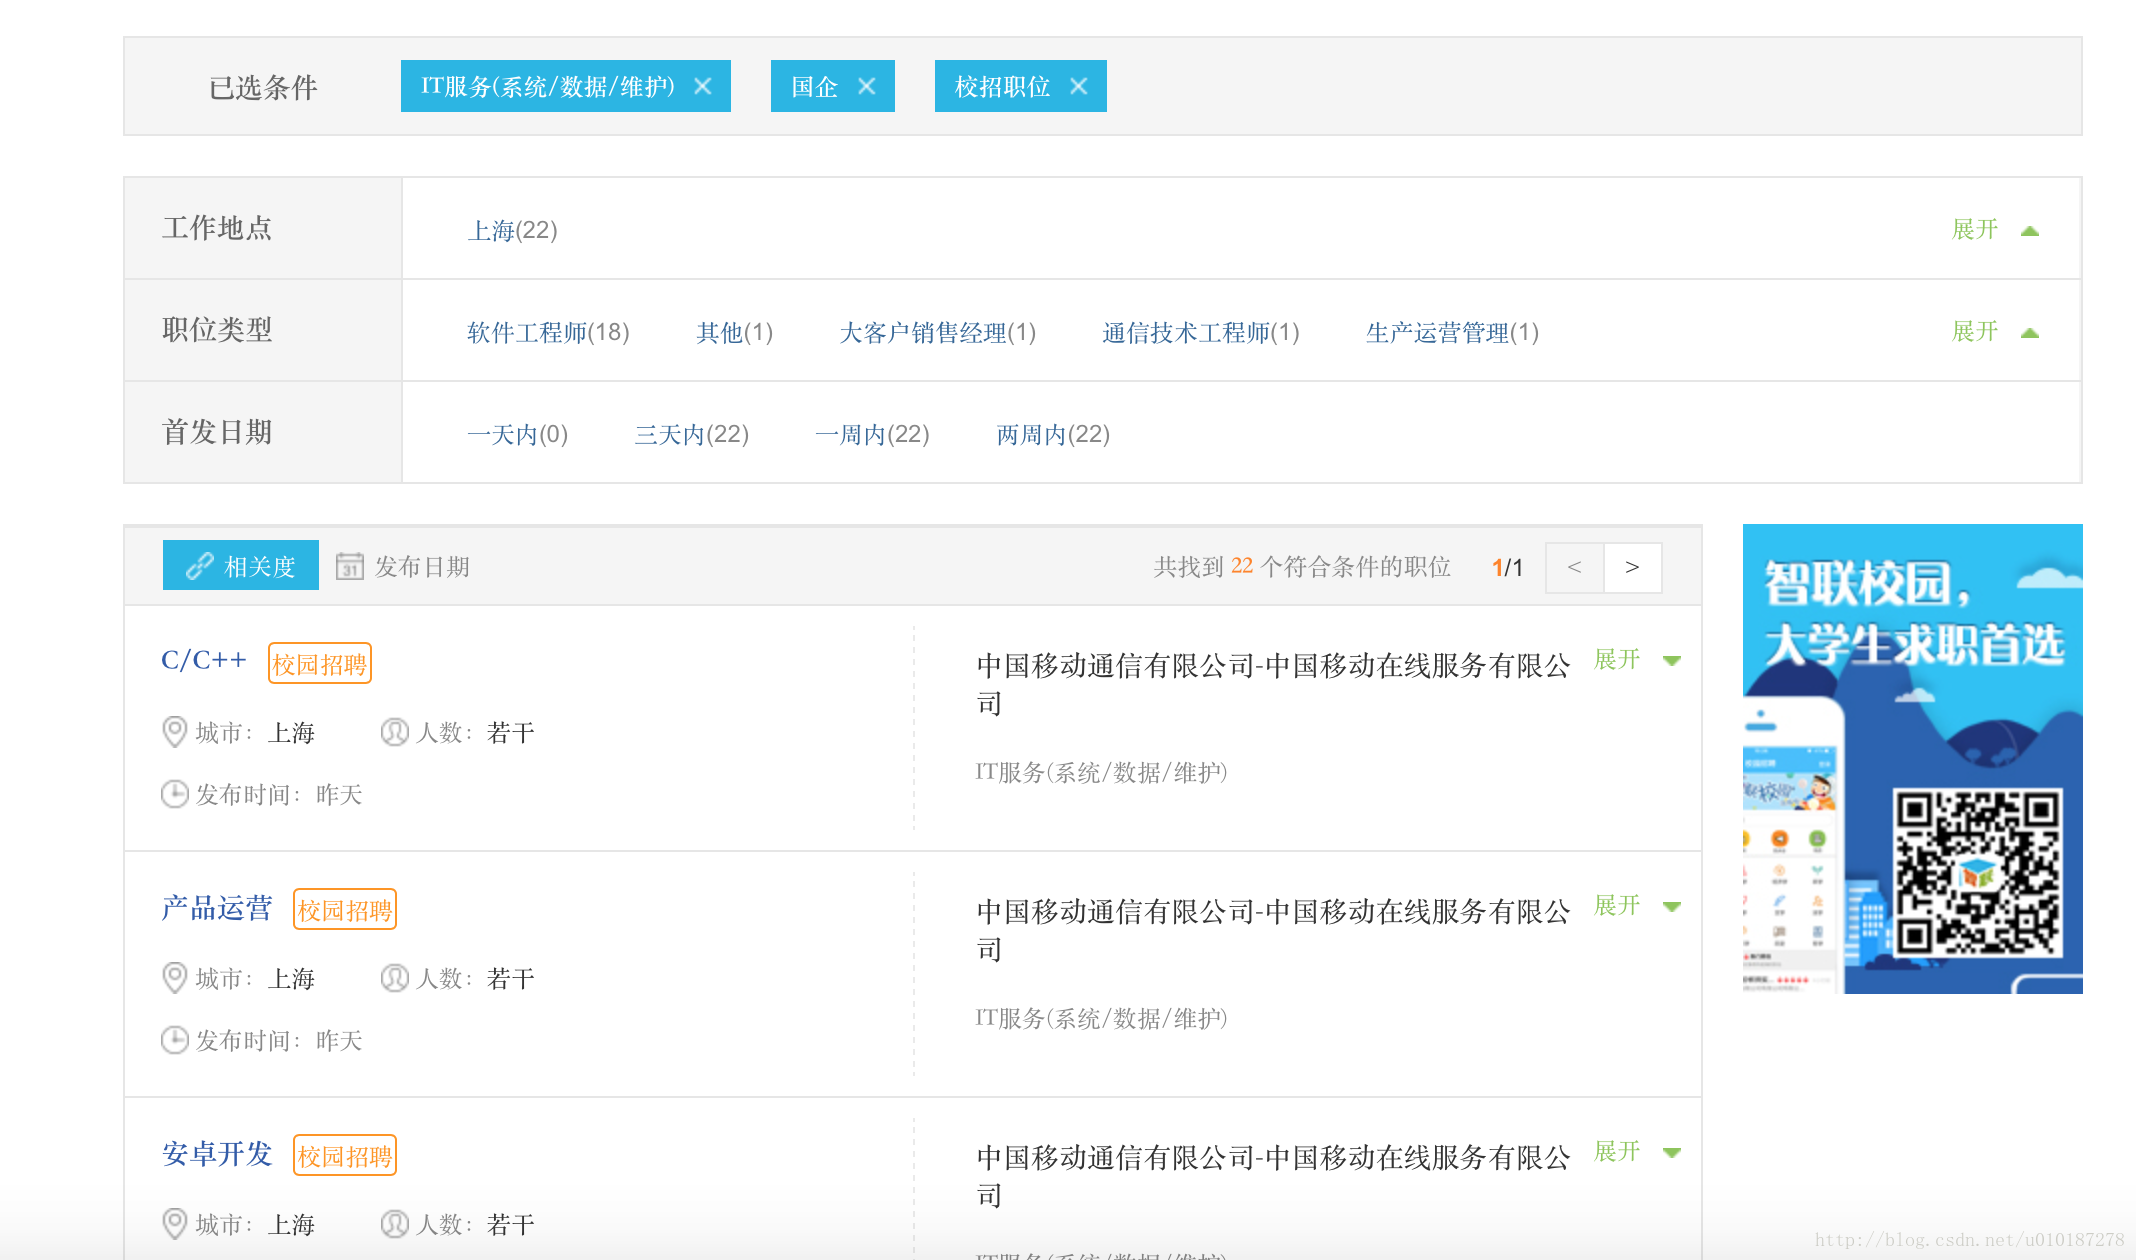Remove the IT服务(系统/数据/维护) filter tag
This screenshot has height=1260, width=2136.
tap(703, 87)
